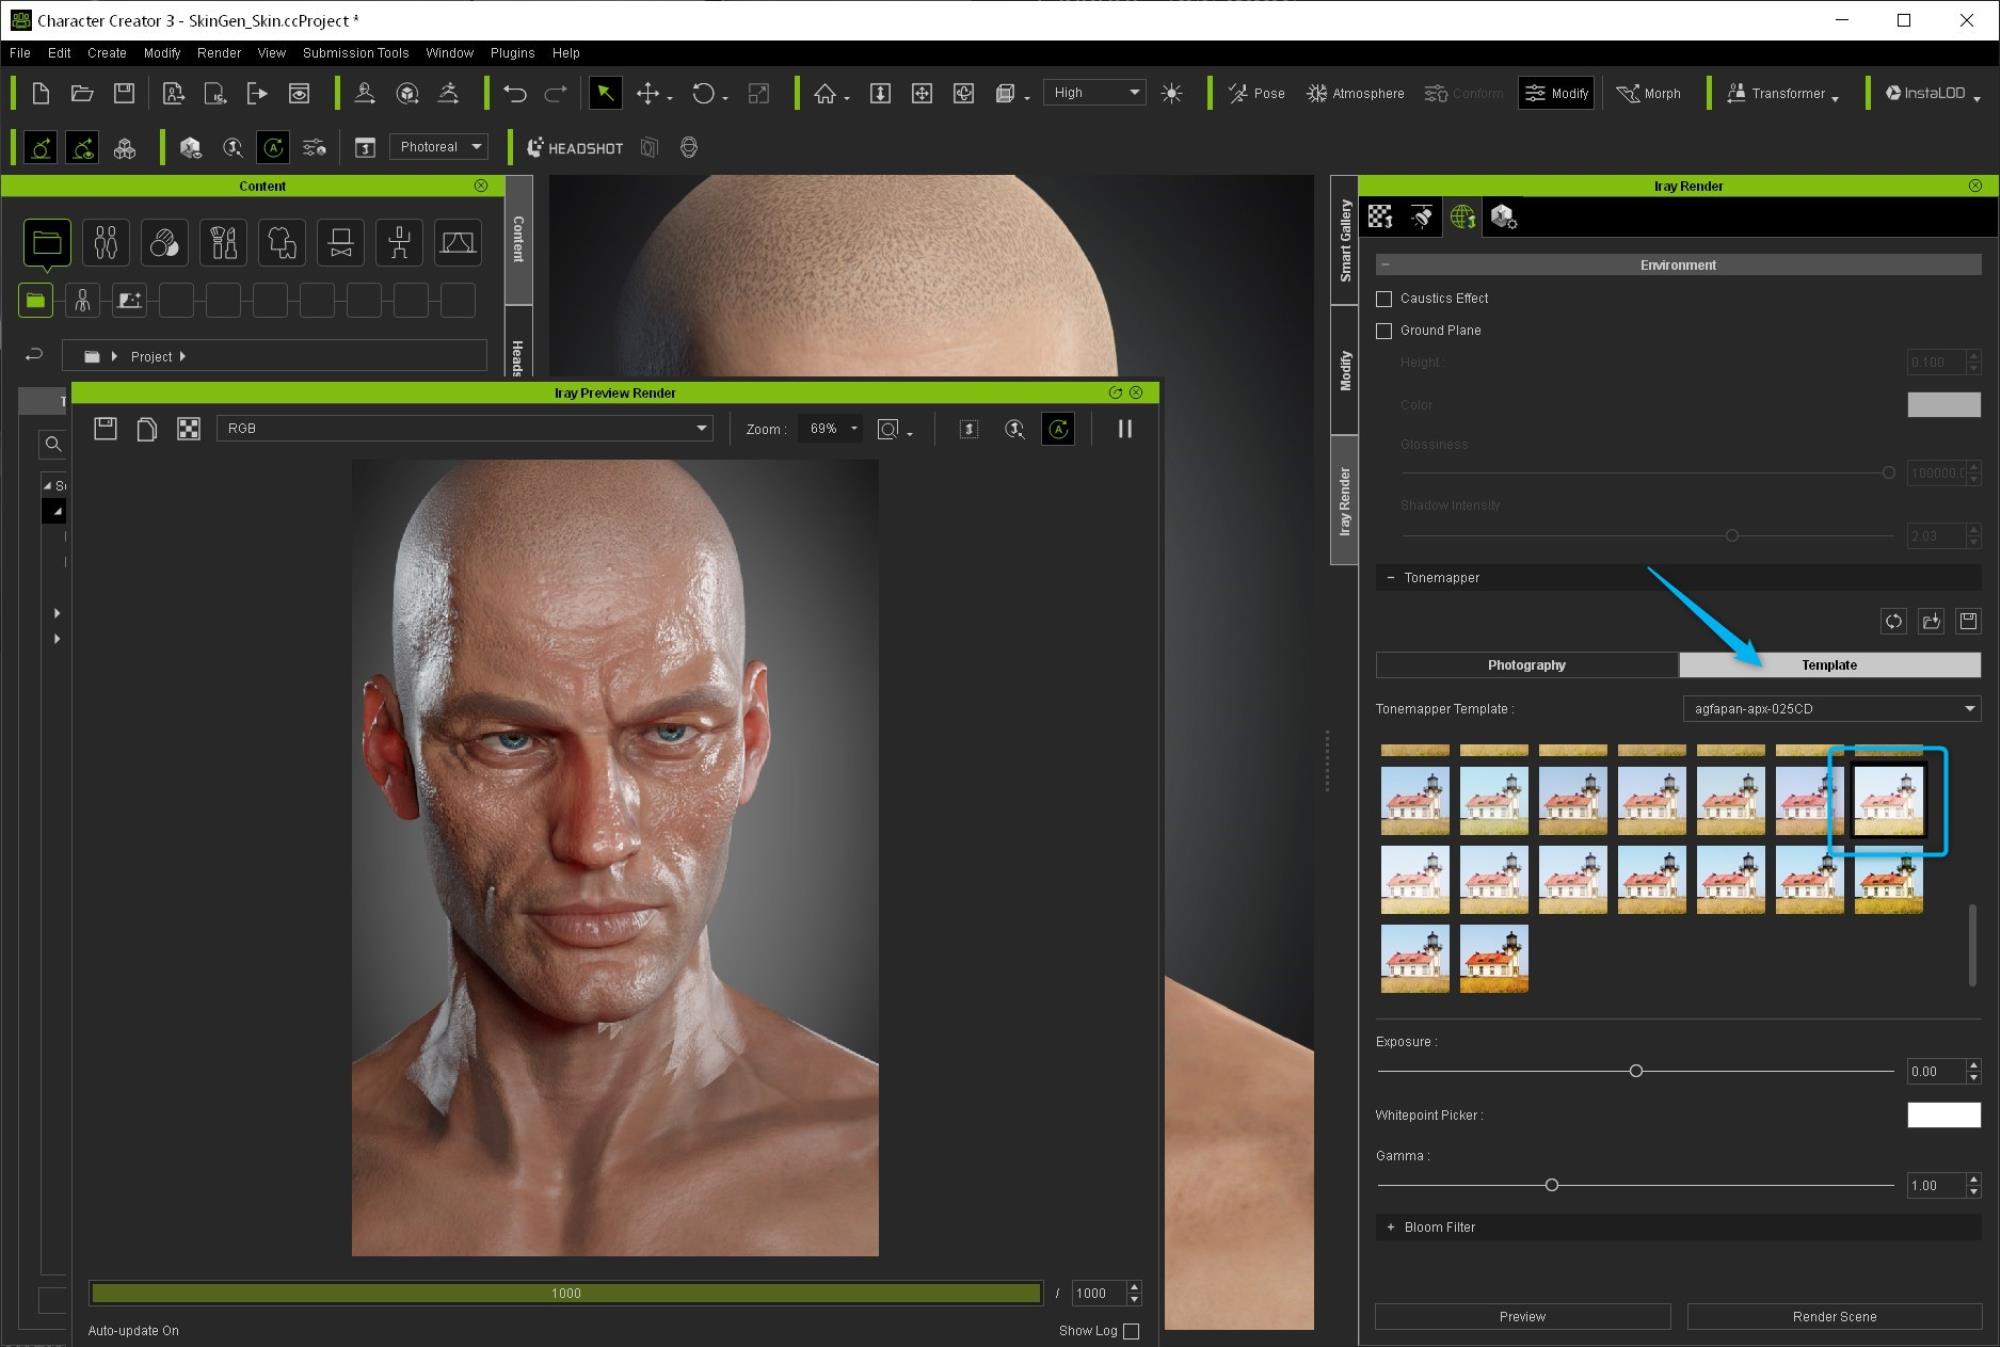2000x1347 pixels.
Task: Toggle the sun light icon
Action: click(1172, 93)
